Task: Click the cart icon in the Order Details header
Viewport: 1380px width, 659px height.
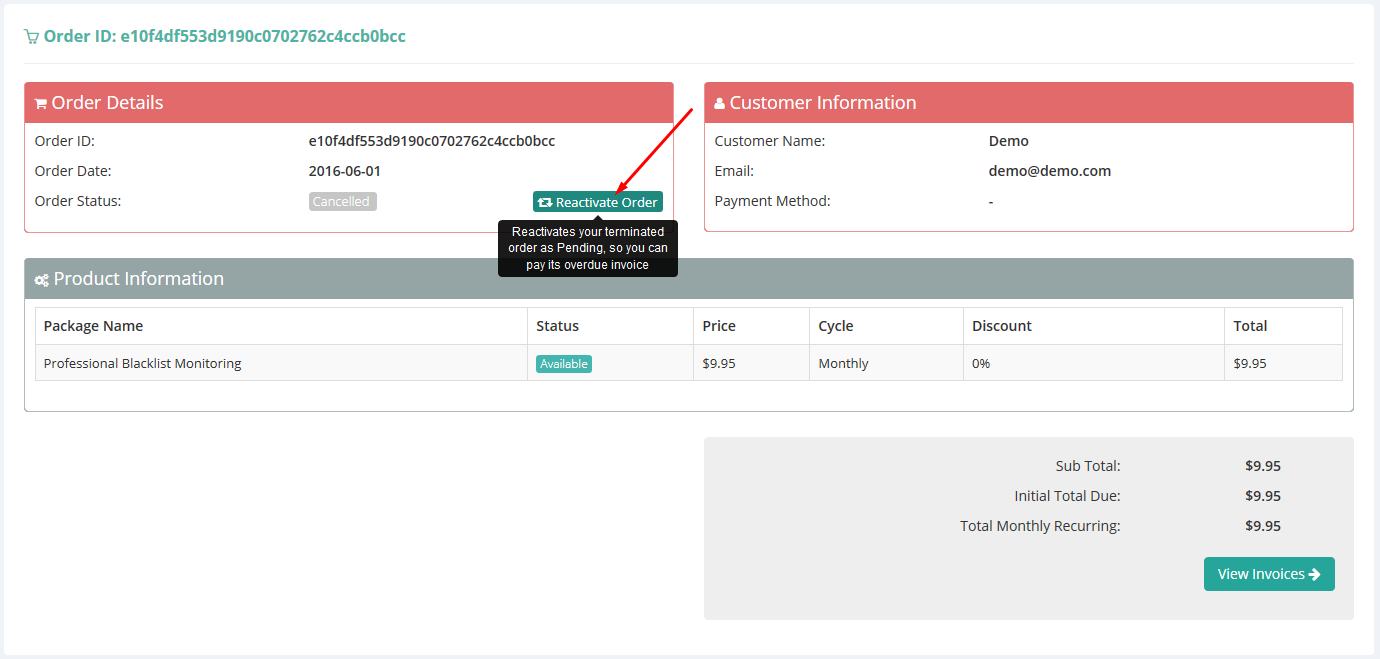Action: click(41, 103)
